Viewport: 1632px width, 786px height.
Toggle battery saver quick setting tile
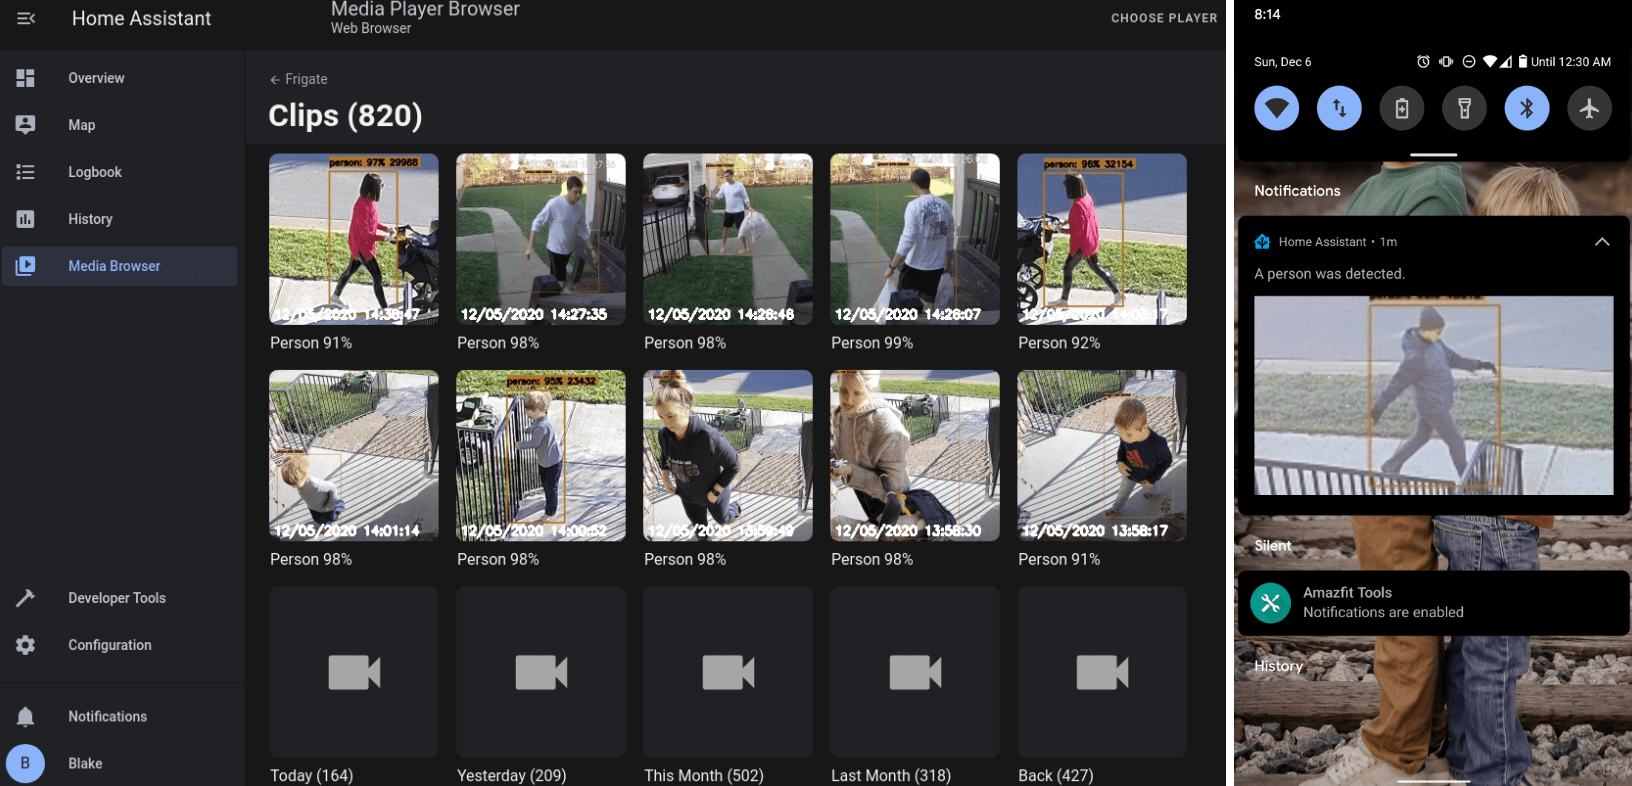click(x=1402, y=108)
